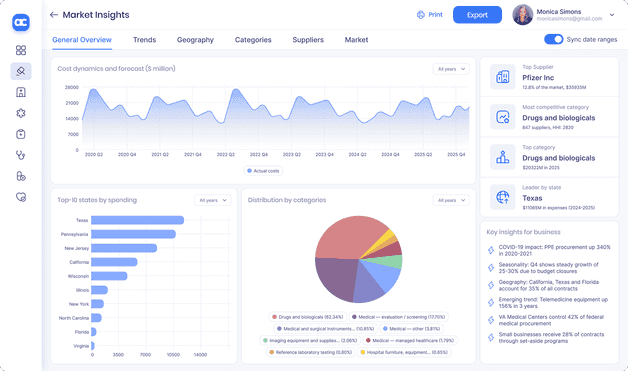Click the Top category podium icon

click(503, 157)
